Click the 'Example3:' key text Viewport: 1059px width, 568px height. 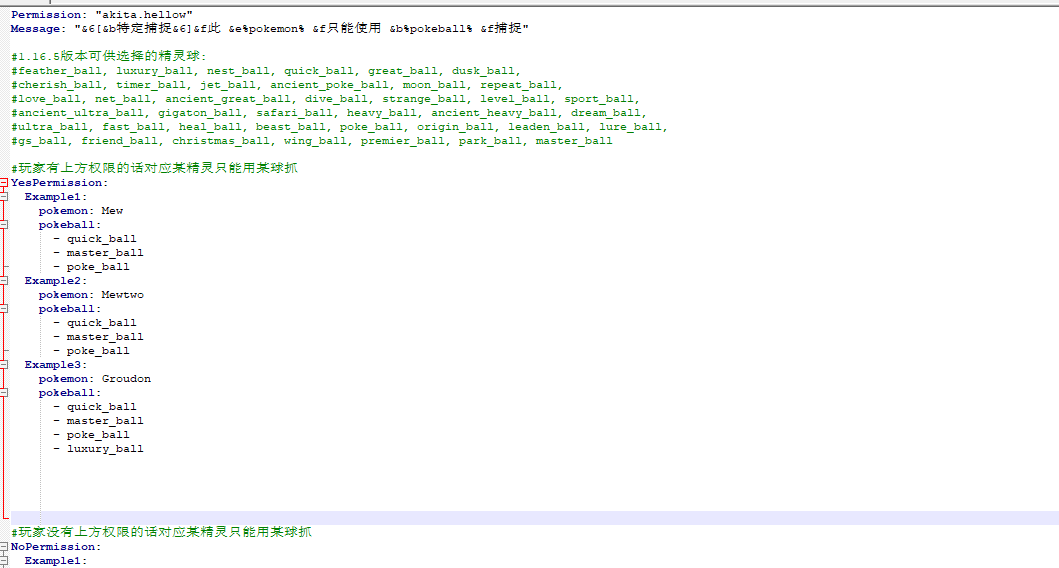click(56, 365)
